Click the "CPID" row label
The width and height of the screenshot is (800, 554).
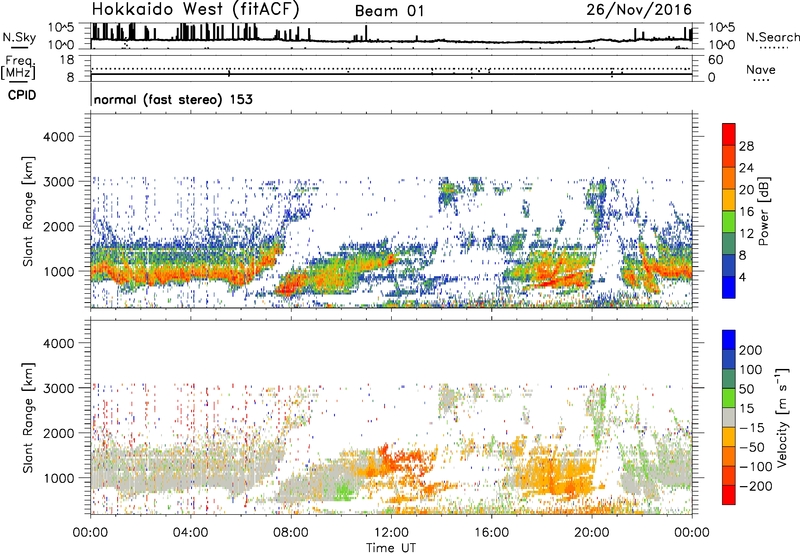(x=22, y=95)
